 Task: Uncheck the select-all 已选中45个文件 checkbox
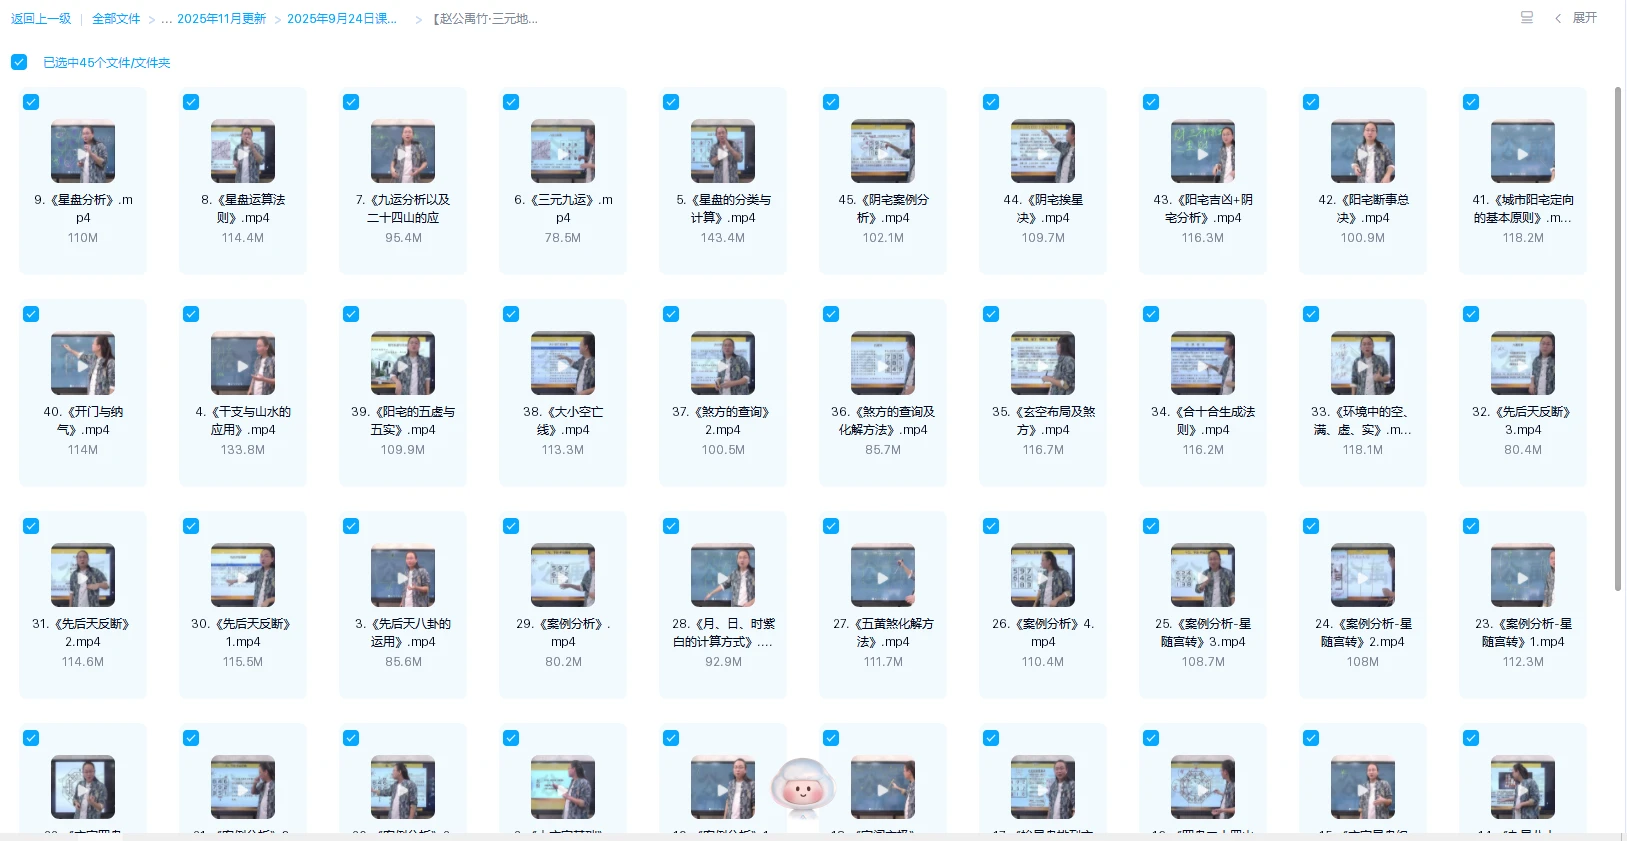tap(19, 62)
